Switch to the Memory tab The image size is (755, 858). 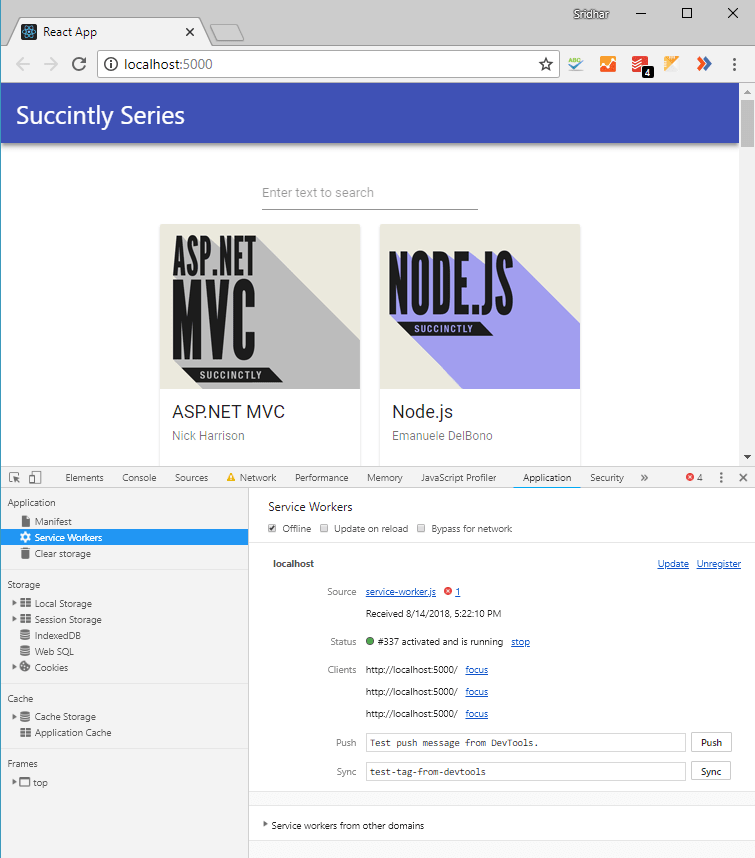tap(385, 477)
